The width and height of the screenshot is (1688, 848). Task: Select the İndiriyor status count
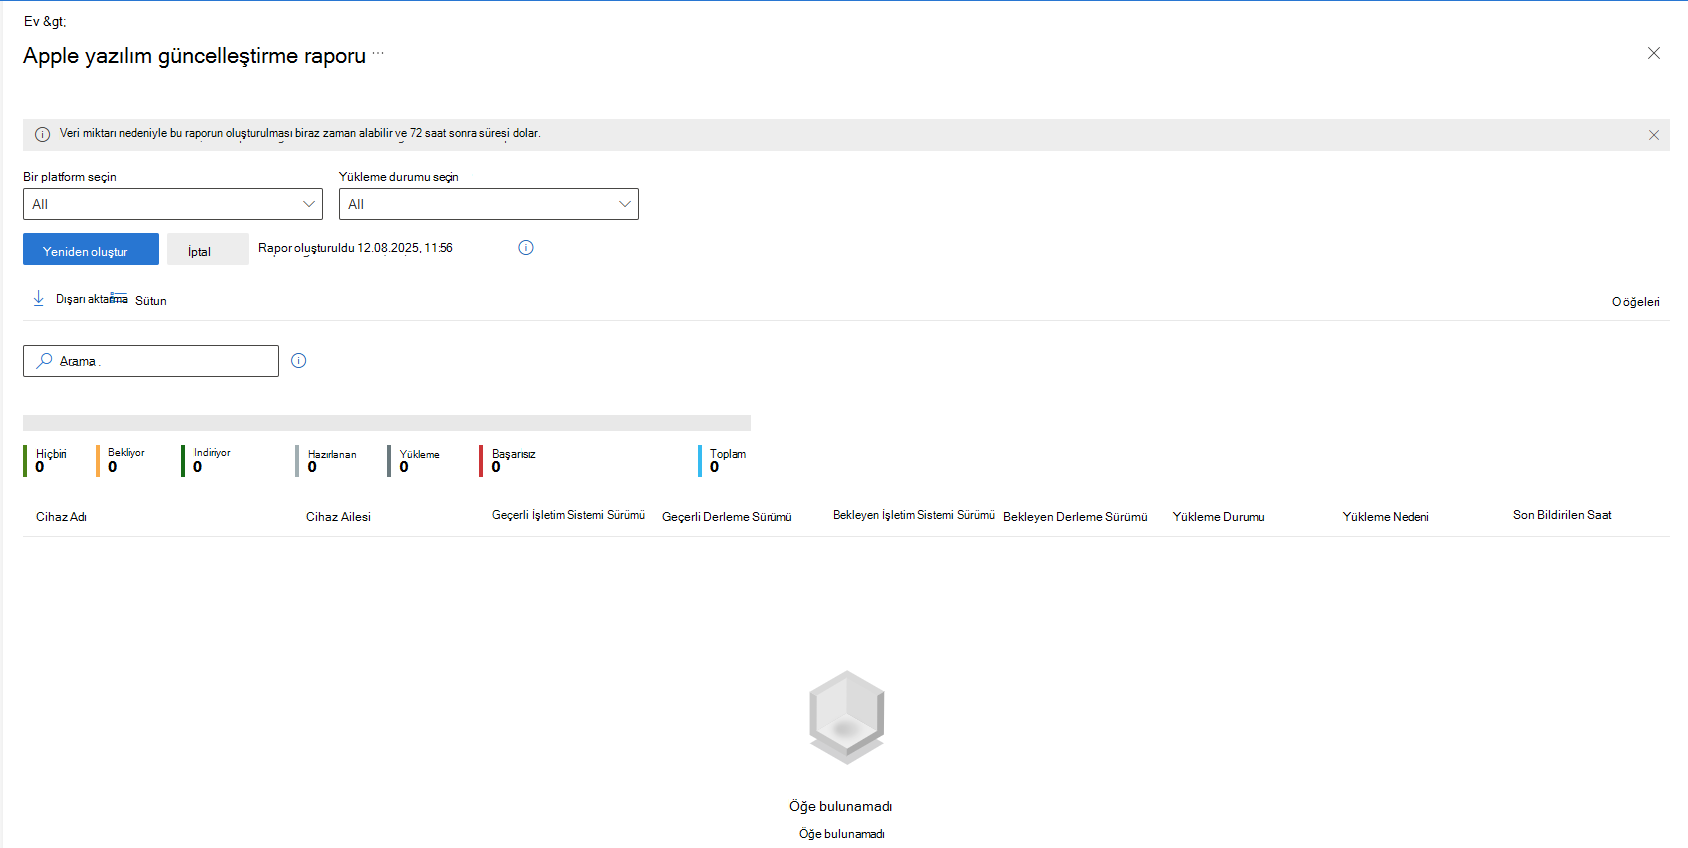(207, 460)
